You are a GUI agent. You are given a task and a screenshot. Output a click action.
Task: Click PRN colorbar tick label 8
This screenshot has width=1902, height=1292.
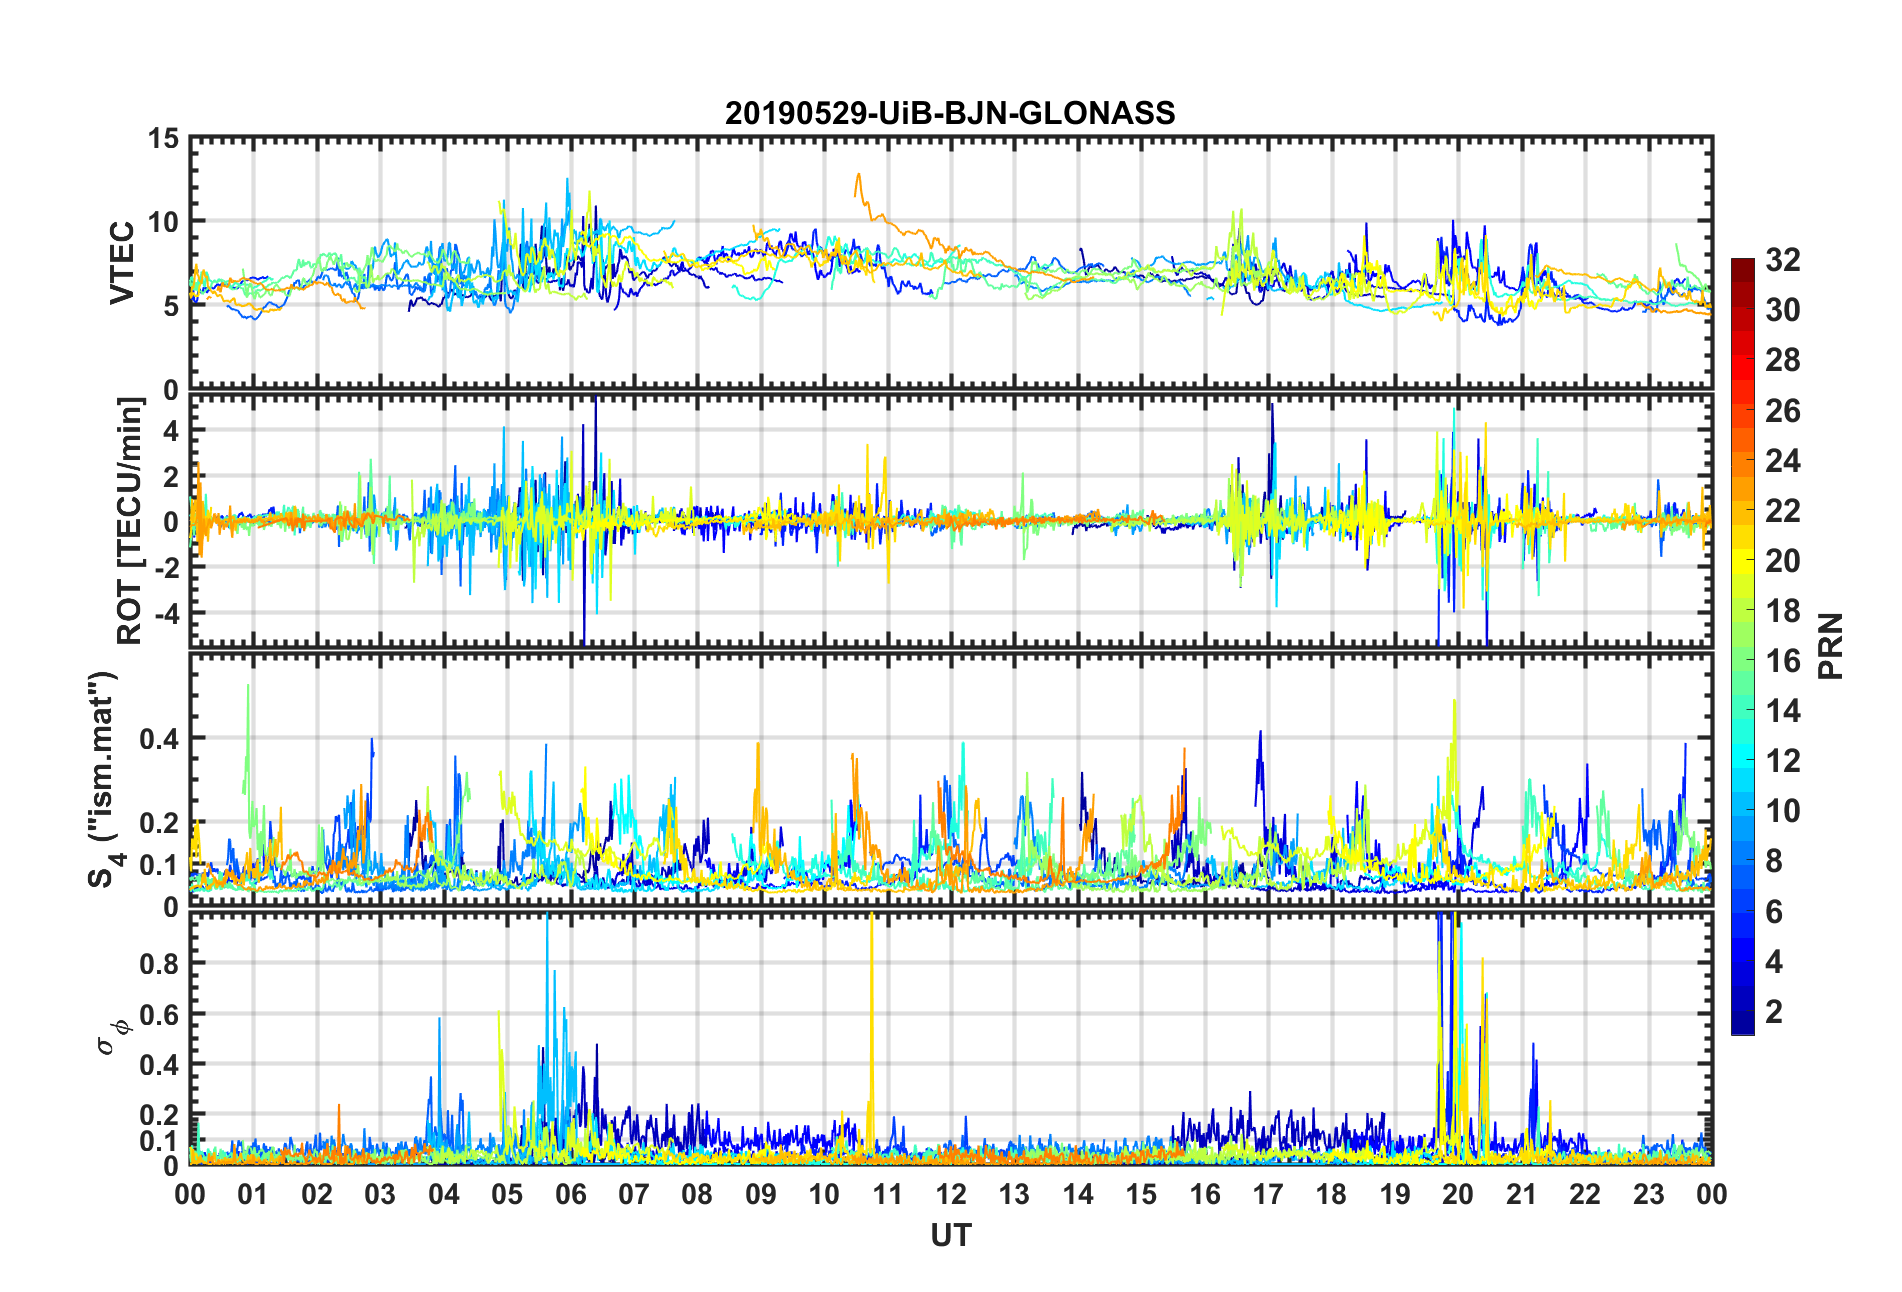tap(1774, 861)
